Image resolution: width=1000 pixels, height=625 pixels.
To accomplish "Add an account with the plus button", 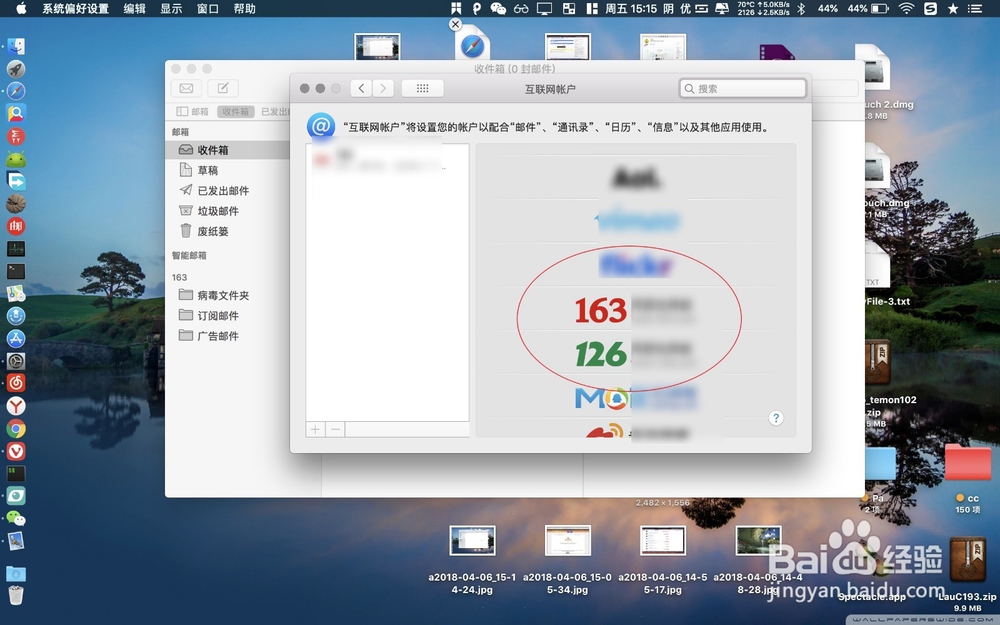I will [x=315, y=429].
